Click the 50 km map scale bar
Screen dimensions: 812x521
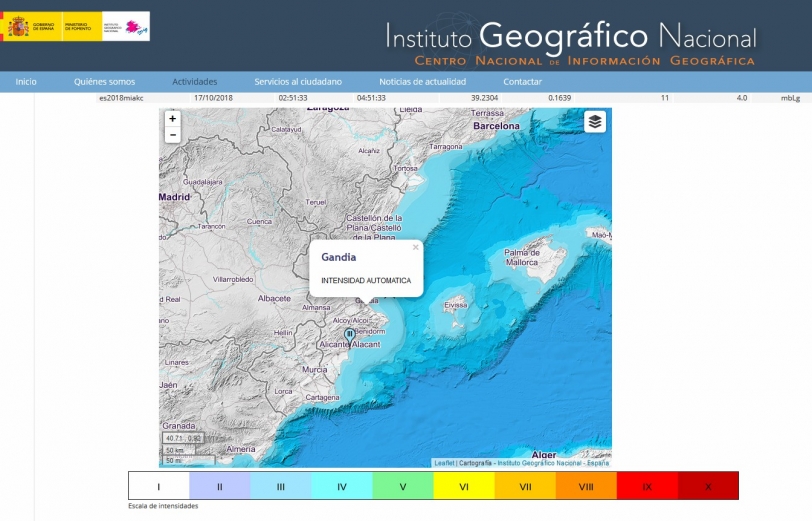(x=178, y=451)
